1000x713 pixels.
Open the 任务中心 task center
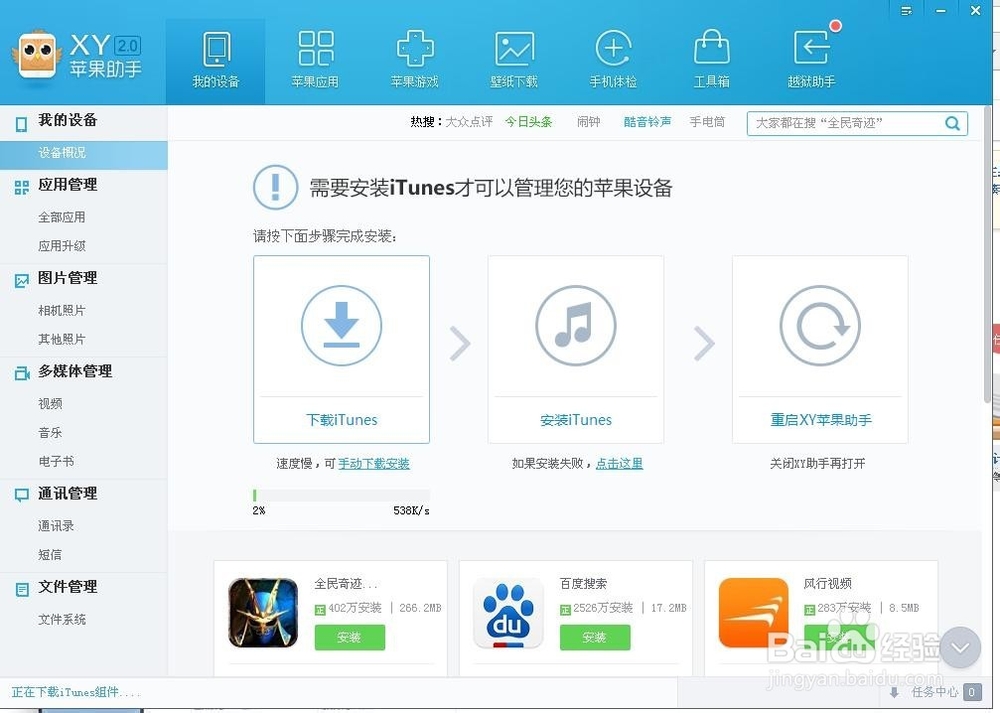(935, 692)
